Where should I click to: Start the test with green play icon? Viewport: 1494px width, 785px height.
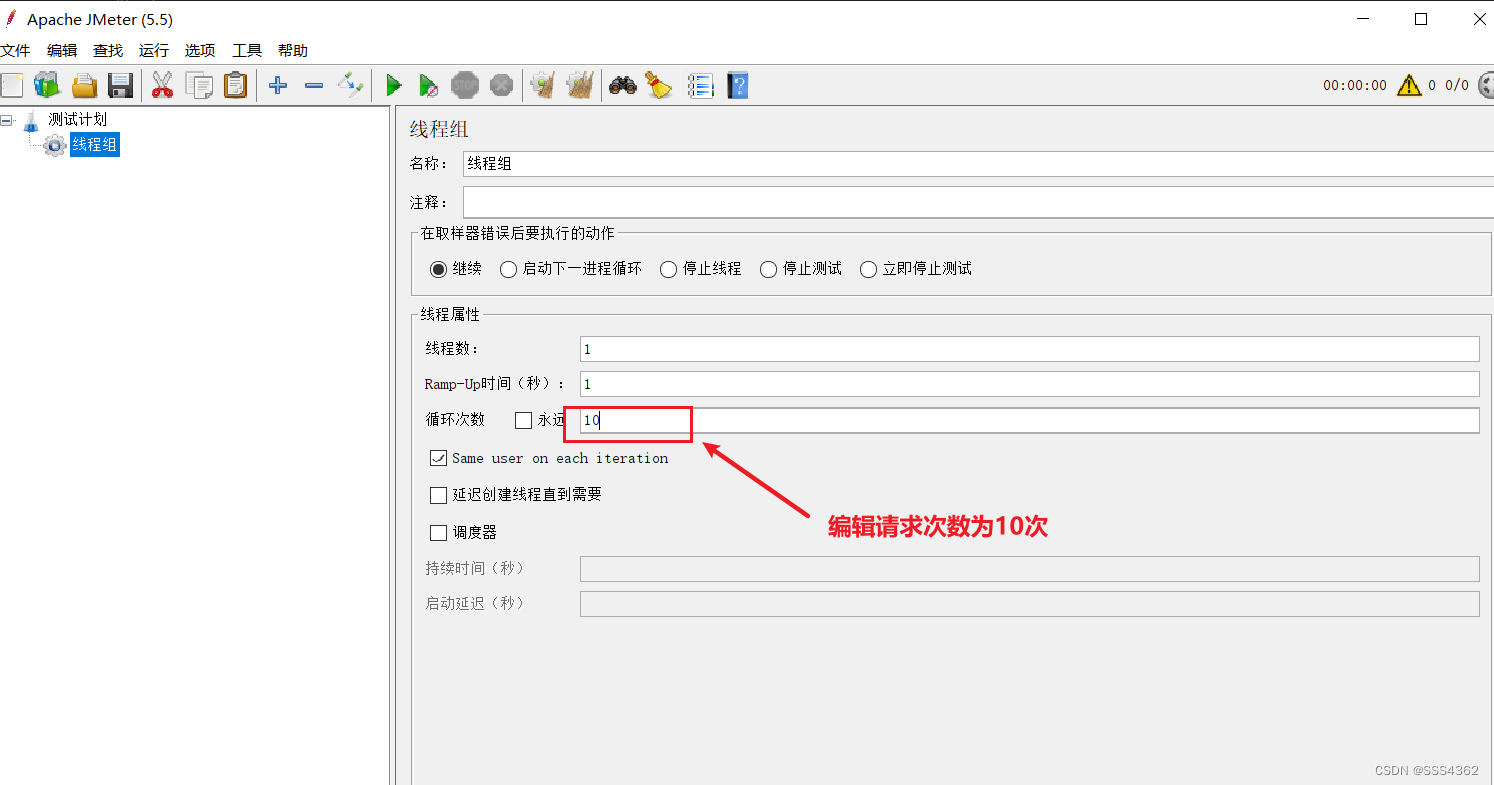pyautogui.click(x=394, y=86)
